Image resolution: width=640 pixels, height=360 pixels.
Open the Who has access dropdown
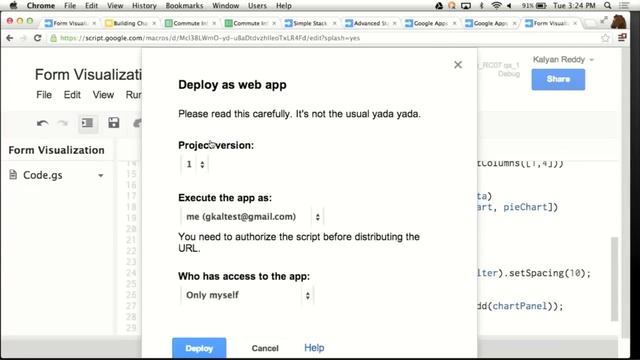click(x=247, y=295)
